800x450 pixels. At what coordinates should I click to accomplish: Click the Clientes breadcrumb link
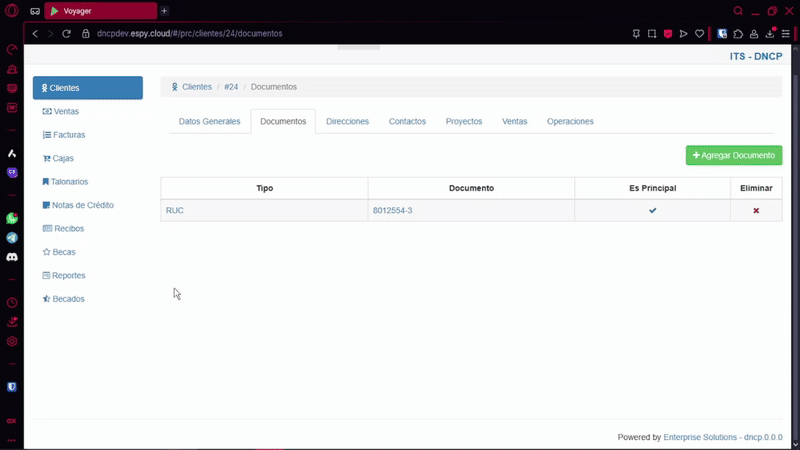196,87
